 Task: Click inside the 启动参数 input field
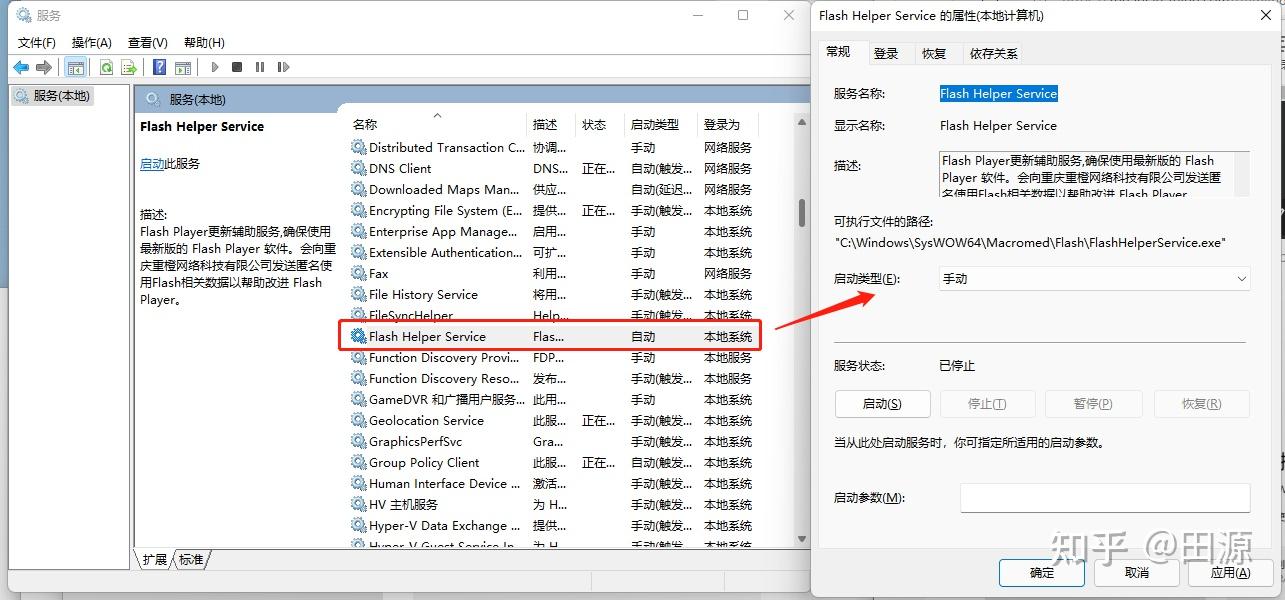coord(1105,497)
